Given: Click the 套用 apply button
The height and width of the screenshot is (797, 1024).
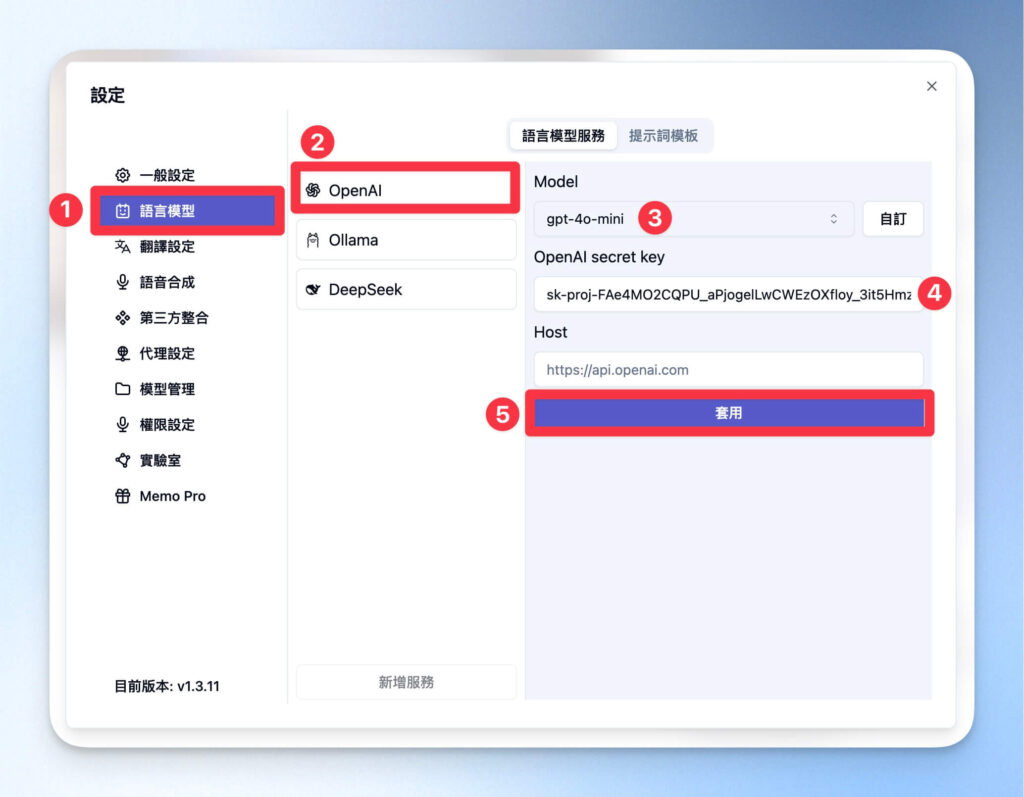Looking at the screenshot, I should tap(729, 413).
